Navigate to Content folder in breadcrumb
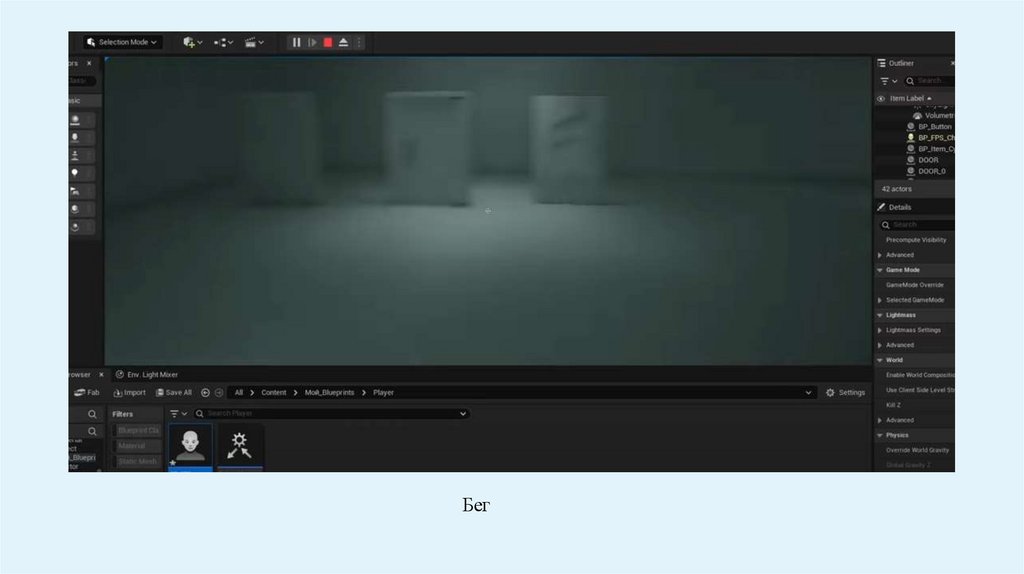1024x574 pixels. [274, 392]
